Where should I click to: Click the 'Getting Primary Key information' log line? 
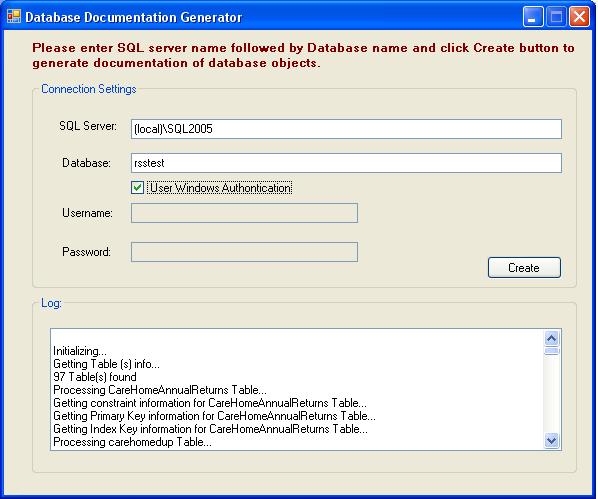214,416
